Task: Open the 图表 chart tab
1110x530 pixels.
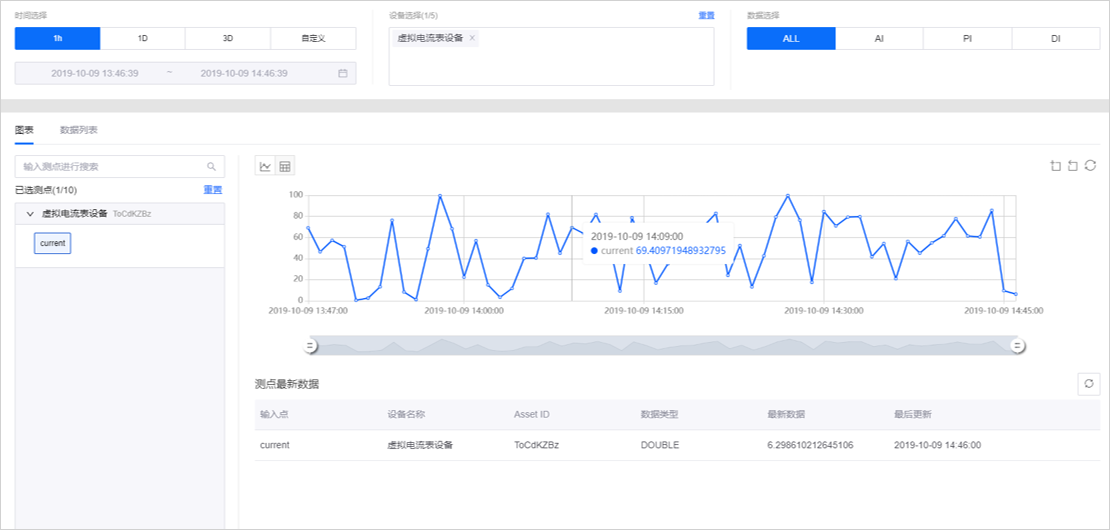Action: pyautogui.click(x=24, y=130)
